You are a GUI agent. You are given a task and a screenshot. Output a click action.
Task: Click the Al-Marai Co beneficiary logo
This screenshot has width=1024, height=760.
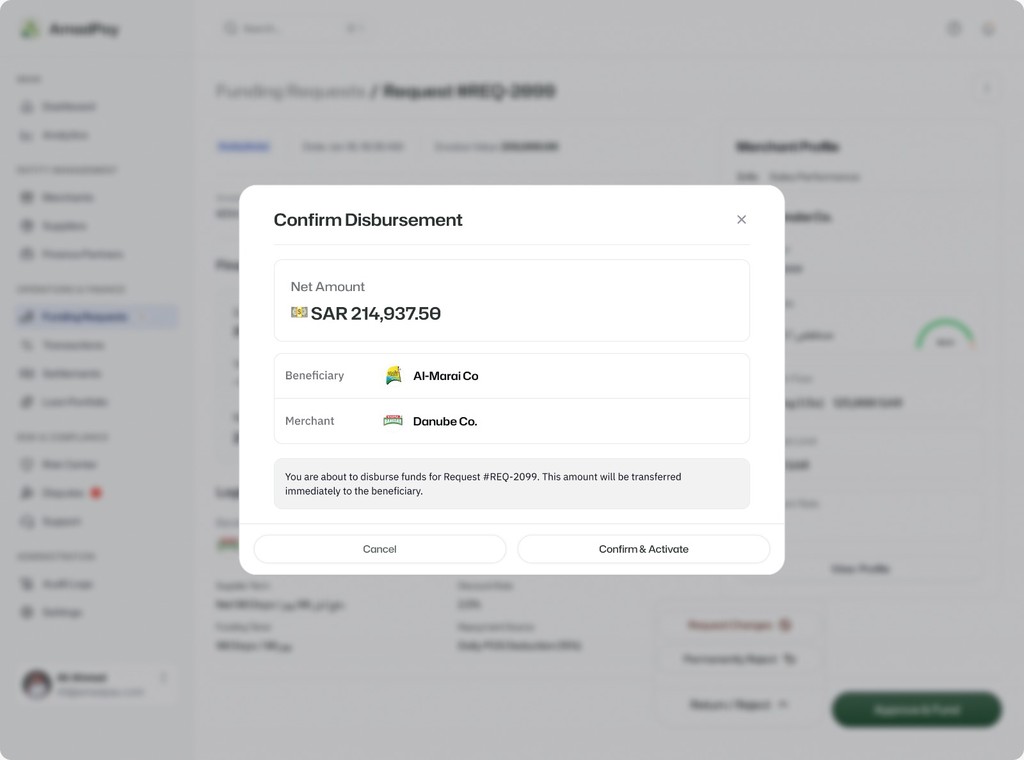click(x=394, y=376)
